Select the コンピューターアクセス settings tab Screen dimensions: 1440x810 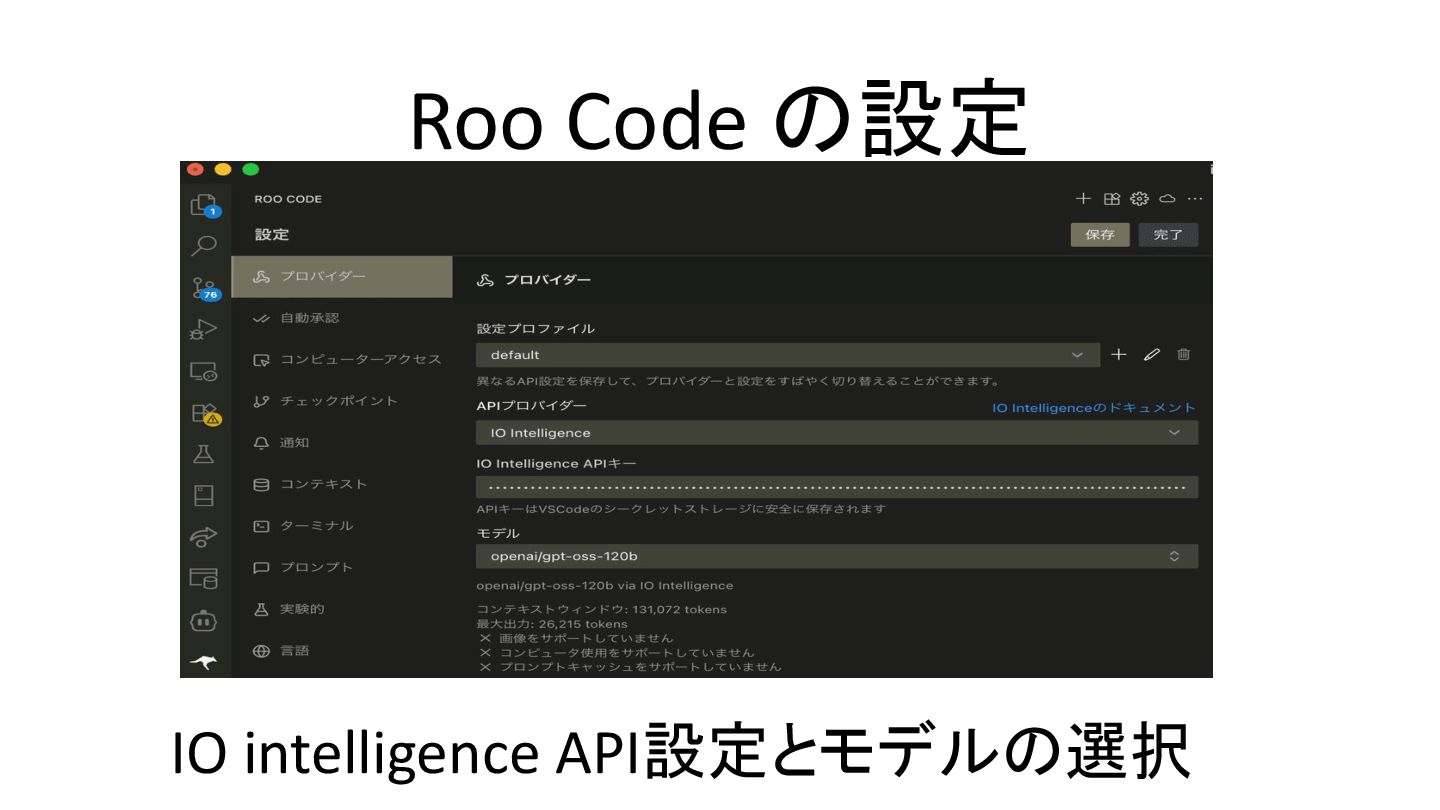click(x=342, y=359)
